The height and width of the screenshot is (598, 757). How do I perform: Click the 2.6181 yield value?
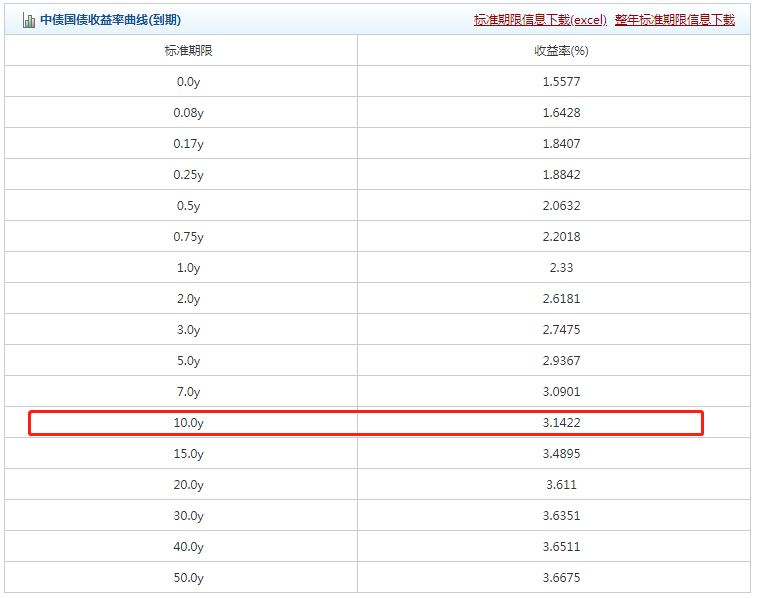[x=561, y=299]
